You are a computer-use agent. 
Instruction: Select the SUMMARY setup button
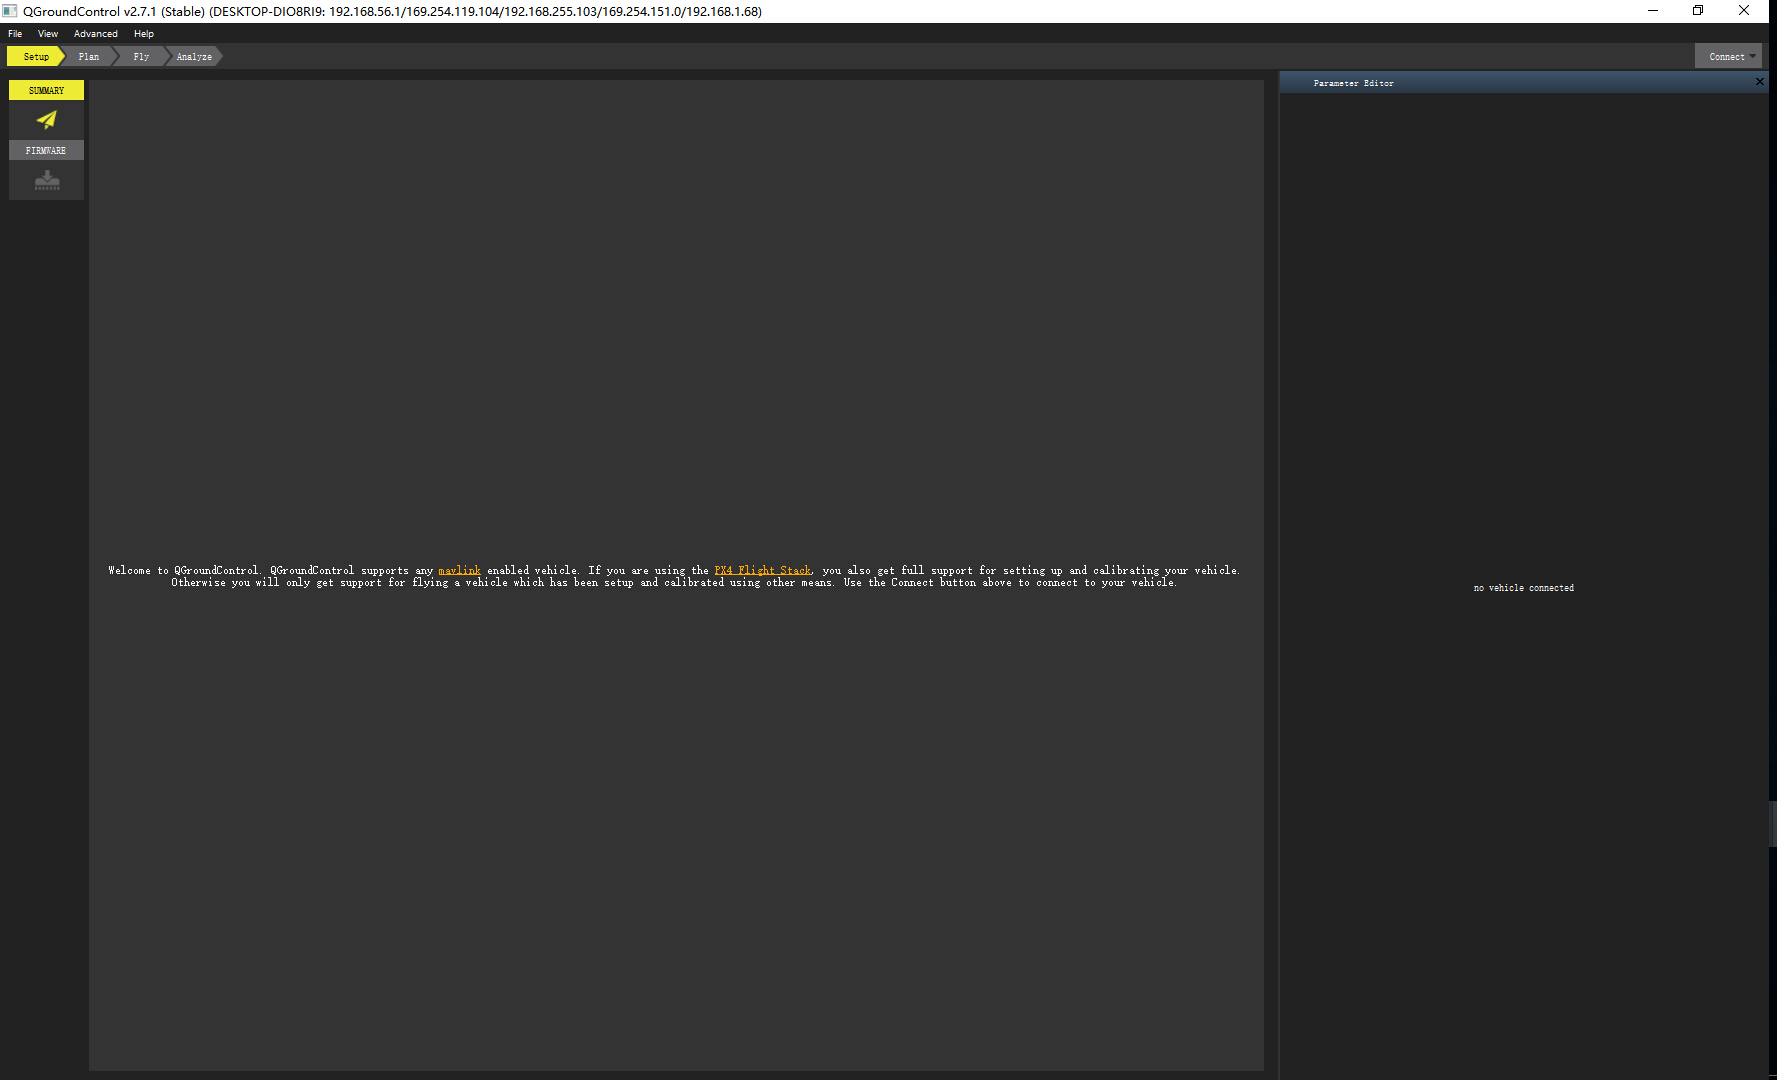[x=47, y=90]
